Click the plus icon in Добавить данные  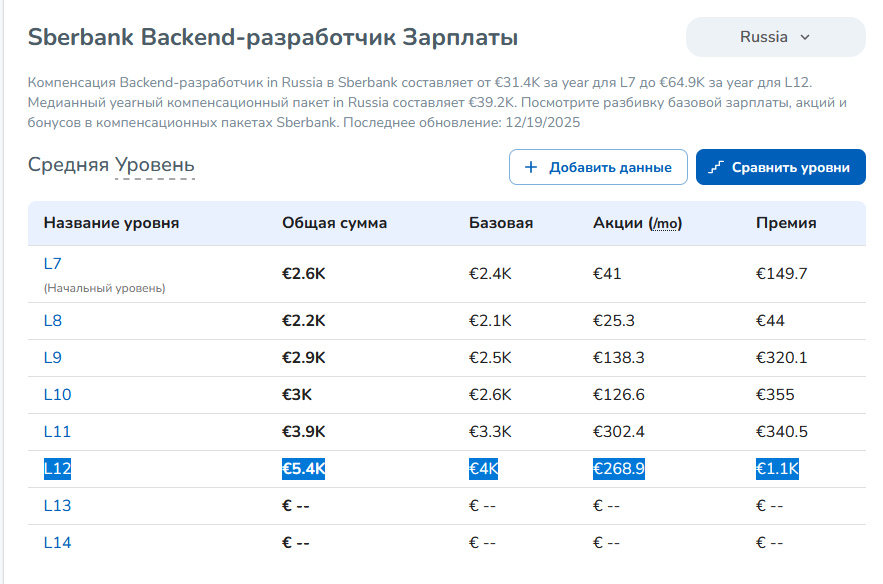(531, 168)
